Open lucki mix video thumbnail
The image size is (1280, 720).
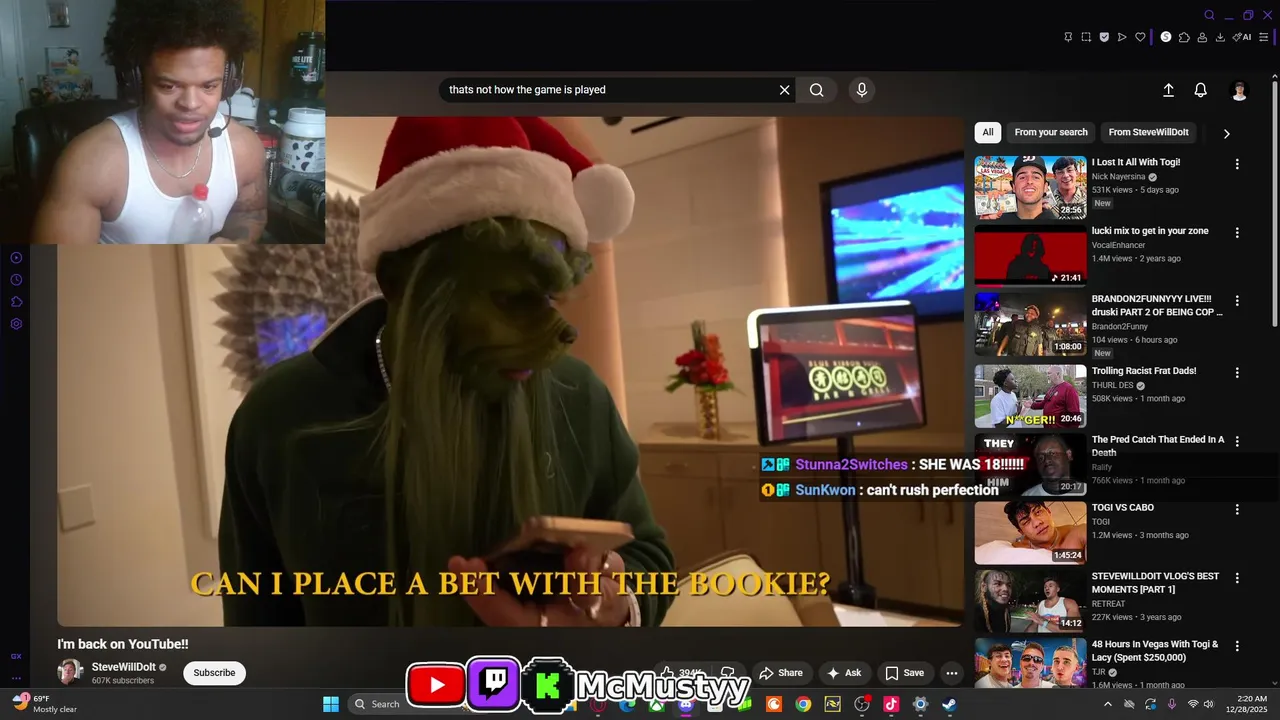pos(1030,255)
